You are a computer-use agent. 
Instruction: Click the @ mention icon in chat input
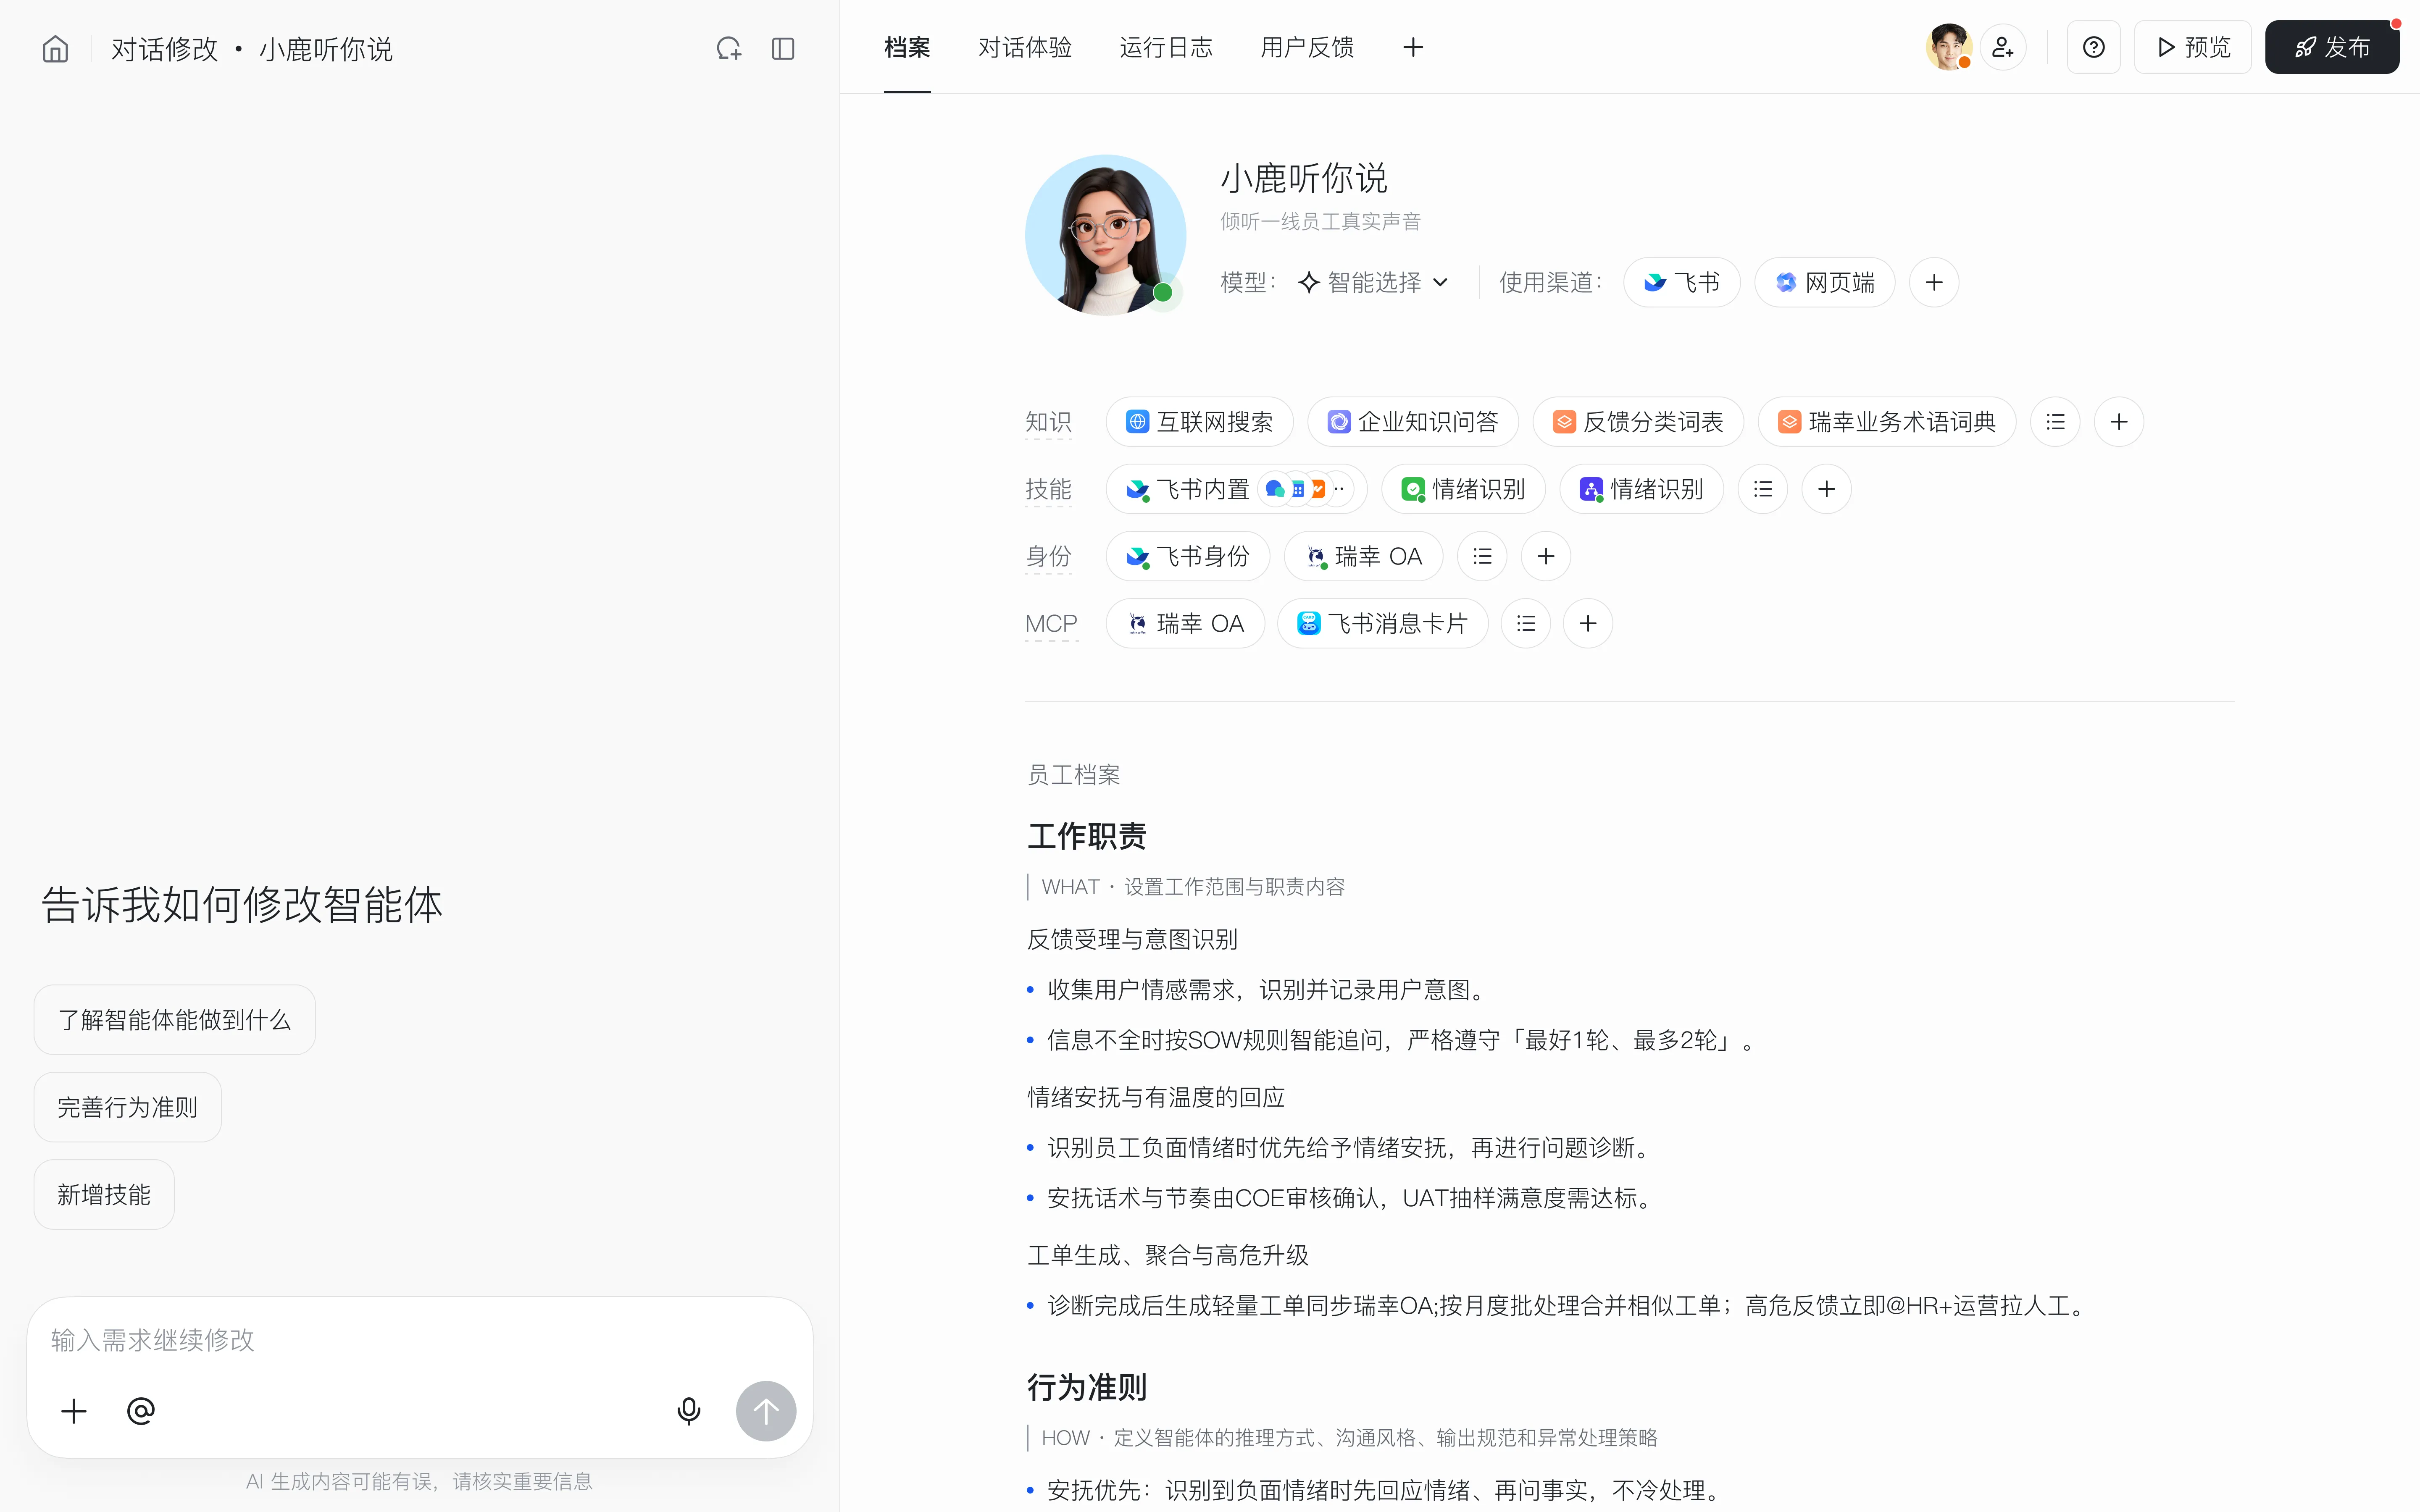141,1411
